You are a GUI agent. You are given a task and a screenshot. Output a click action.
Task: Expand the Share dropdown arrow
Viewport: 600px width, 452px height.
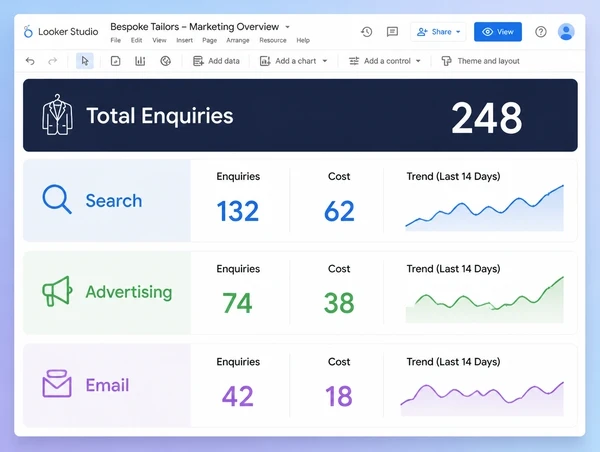click(458, 32)
